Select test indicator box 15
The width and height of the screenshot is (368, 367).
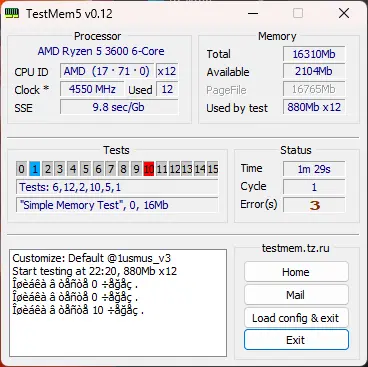point(212,169)
